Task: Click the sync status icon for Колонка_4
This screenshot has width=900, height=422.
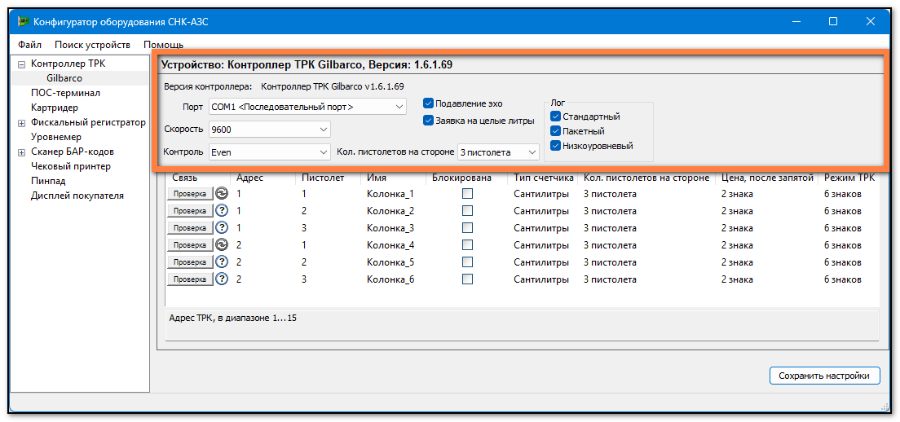Action: tap(223, 245)
